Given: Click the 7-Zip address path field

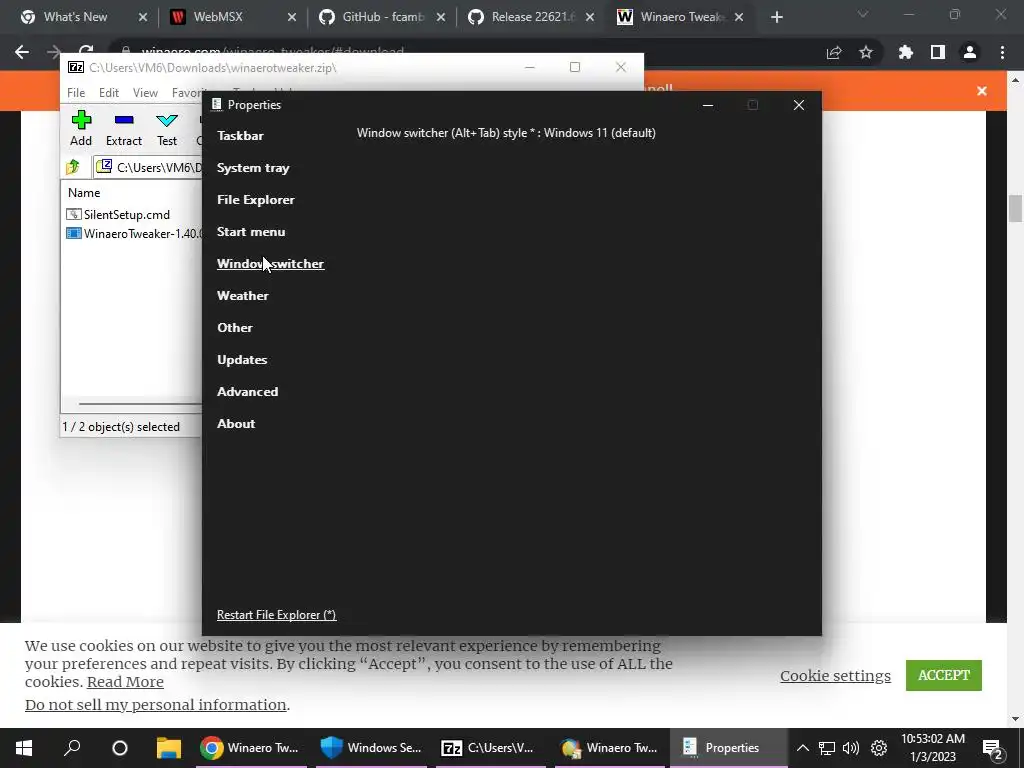Looking at the screenshot, I should pos(149,168).
